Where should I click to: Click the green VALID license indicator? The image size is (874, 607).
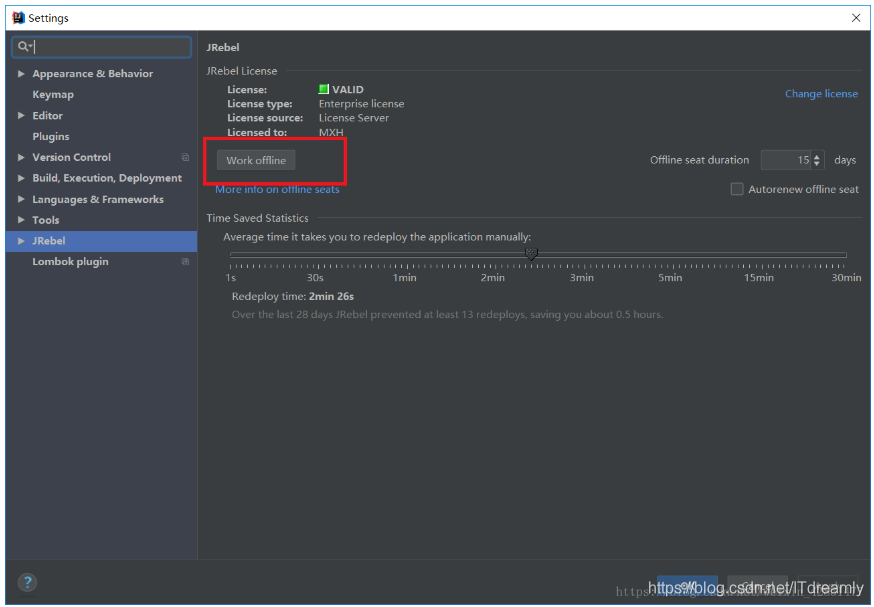(x=323, y=89)
